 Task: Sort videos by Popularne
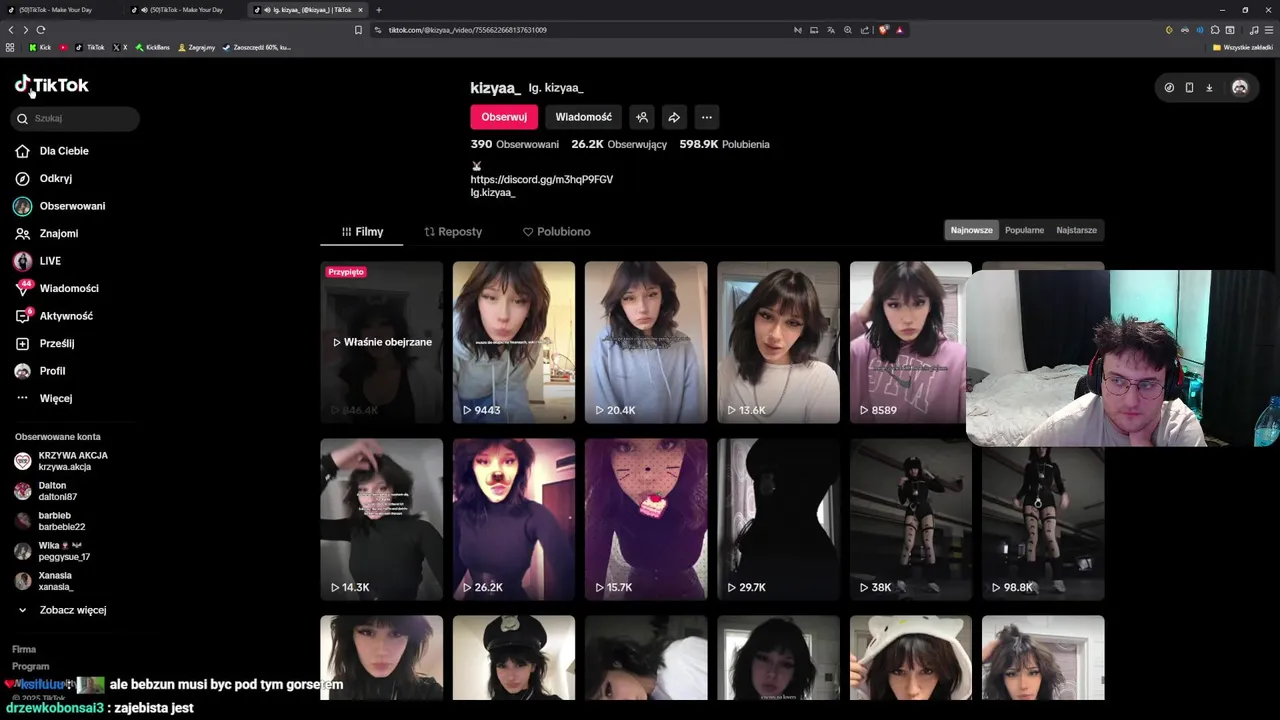click(1024, 230)
